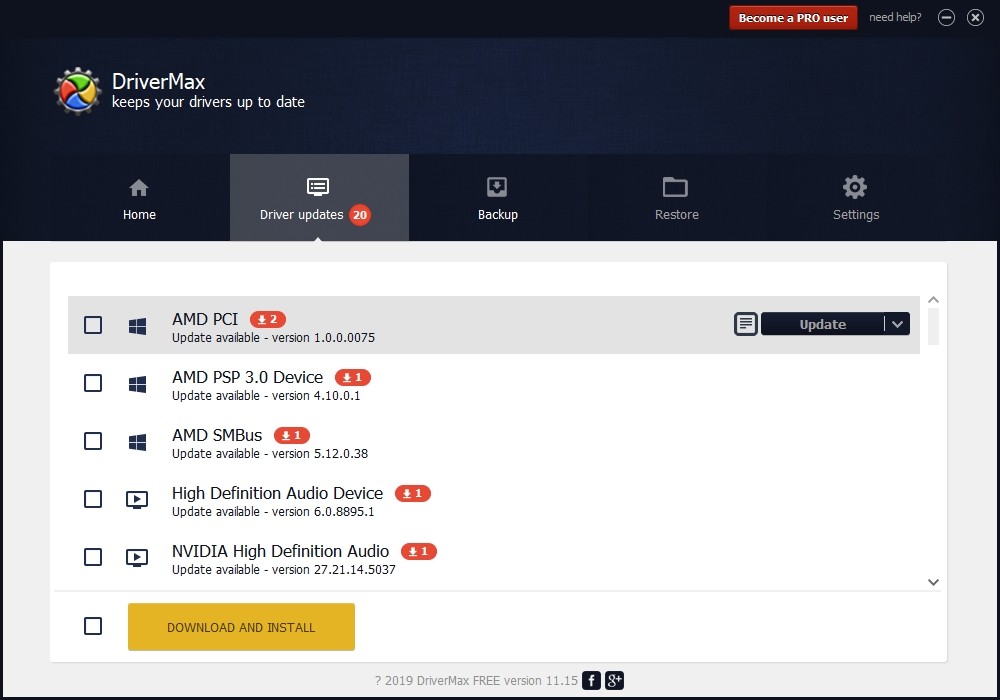This screenshot has width=1000, height=700.
Task: Click the DOWNLOAD AND INSTALL button
Action: [241, 627]
